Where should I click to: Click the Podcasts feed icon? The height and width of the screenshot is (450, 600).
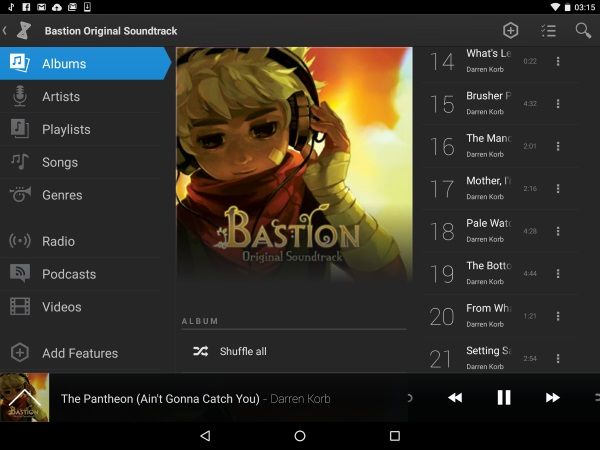(x=20, y=273)
